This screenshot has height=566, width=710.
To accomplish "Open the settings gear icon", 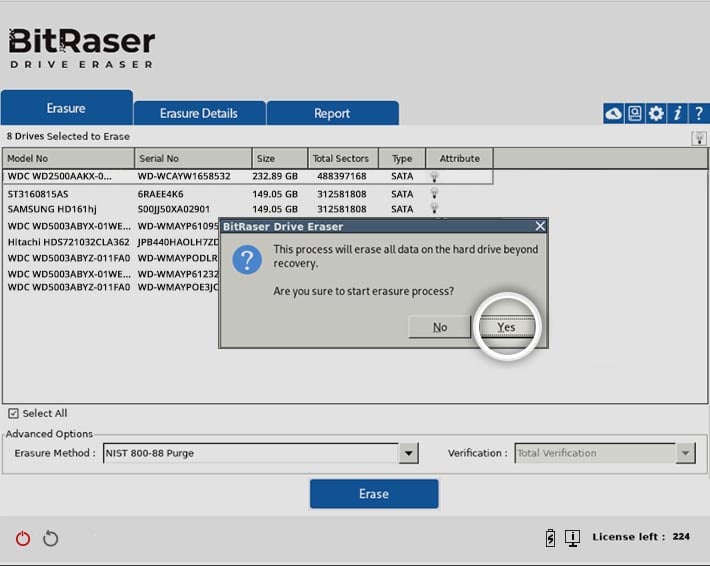I will [x=656, y=113].
